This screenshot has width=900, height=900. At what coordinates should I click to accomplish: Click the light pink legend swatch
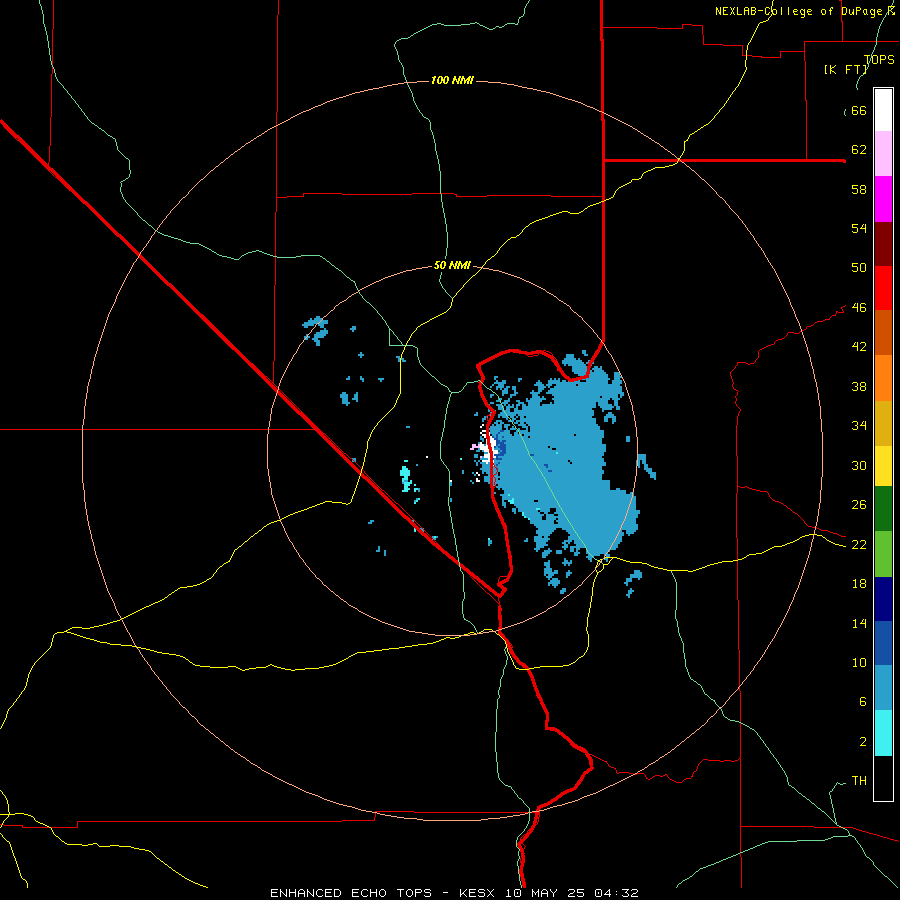[883, 154]
